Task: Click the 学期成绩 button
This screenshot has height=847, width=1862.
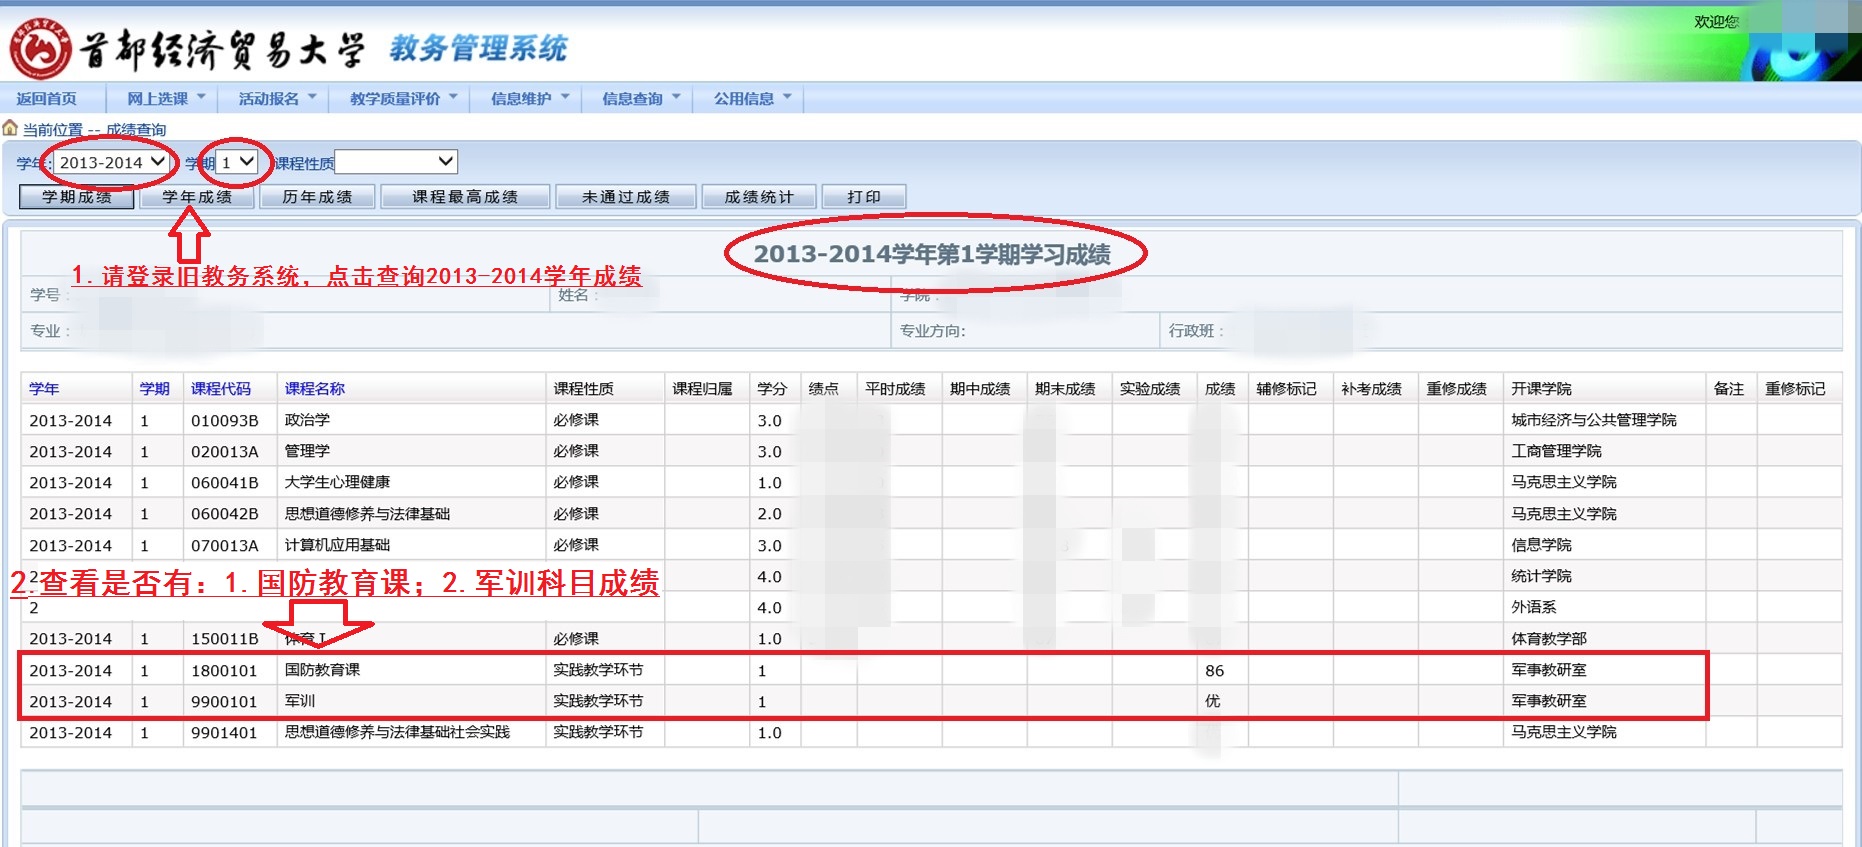Action: click(77, 197)
